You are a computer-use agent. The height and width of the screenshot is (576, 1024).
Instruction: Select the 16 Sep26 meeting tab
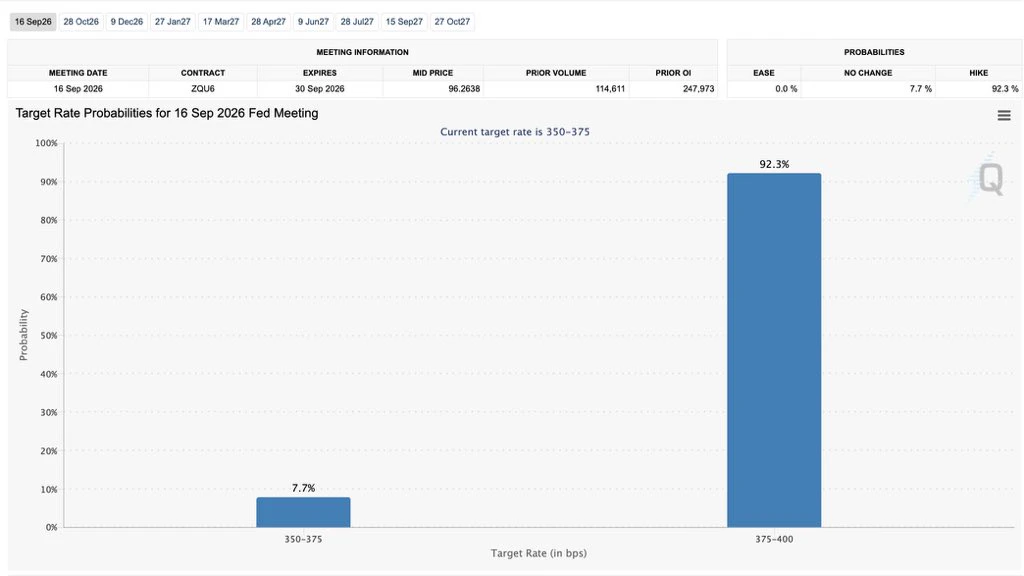tap(33, 22)
